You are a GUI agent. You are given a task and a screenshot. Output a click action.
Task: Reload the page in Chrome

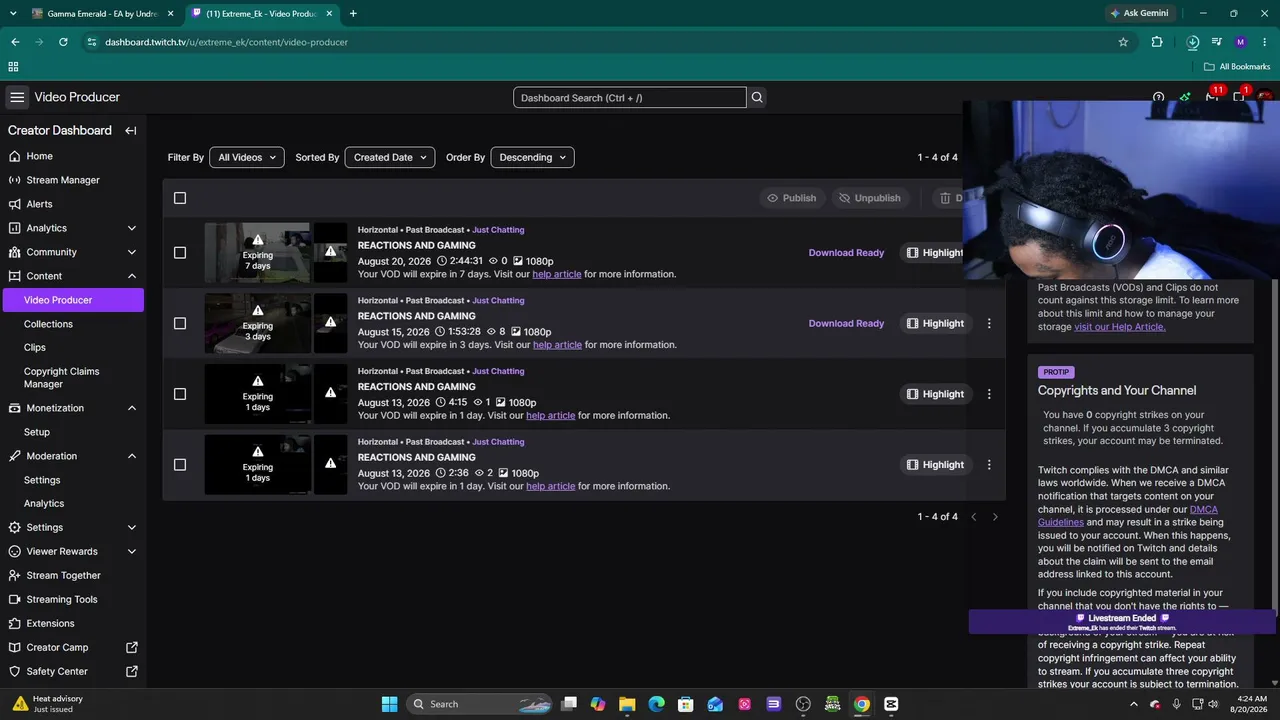(63, 42)
